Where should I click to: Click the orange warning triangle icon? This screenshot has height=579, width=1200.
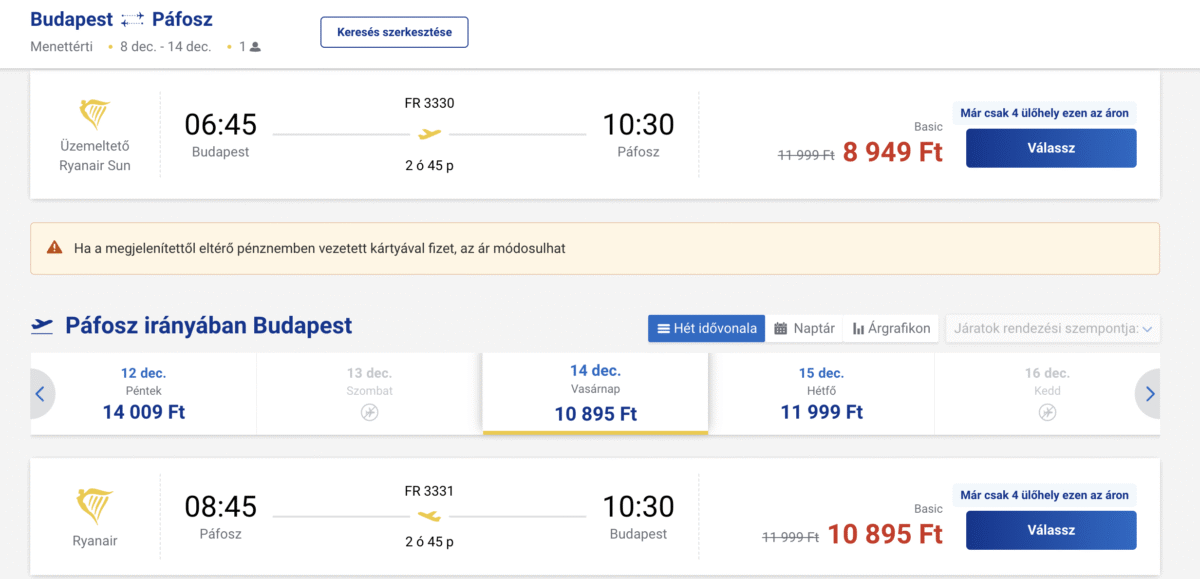coord(54,247)
